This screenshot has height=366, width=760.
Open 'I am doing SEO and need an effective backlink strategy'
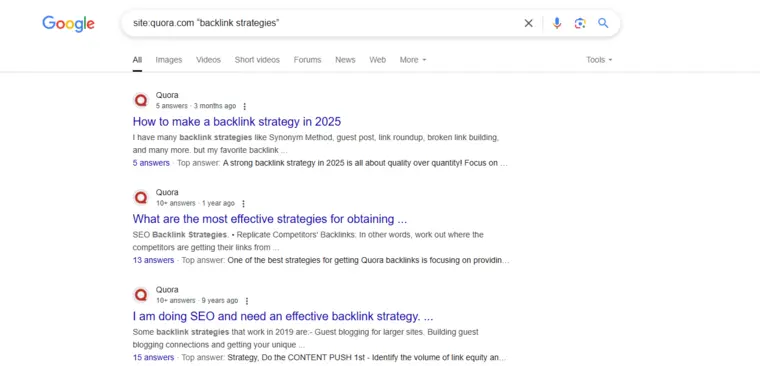[x=283, y=317]
